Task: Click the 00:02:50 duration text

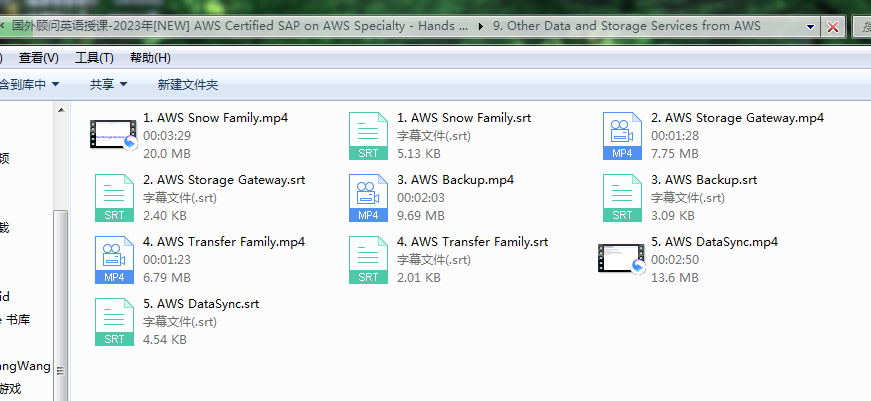Action: 675,259
